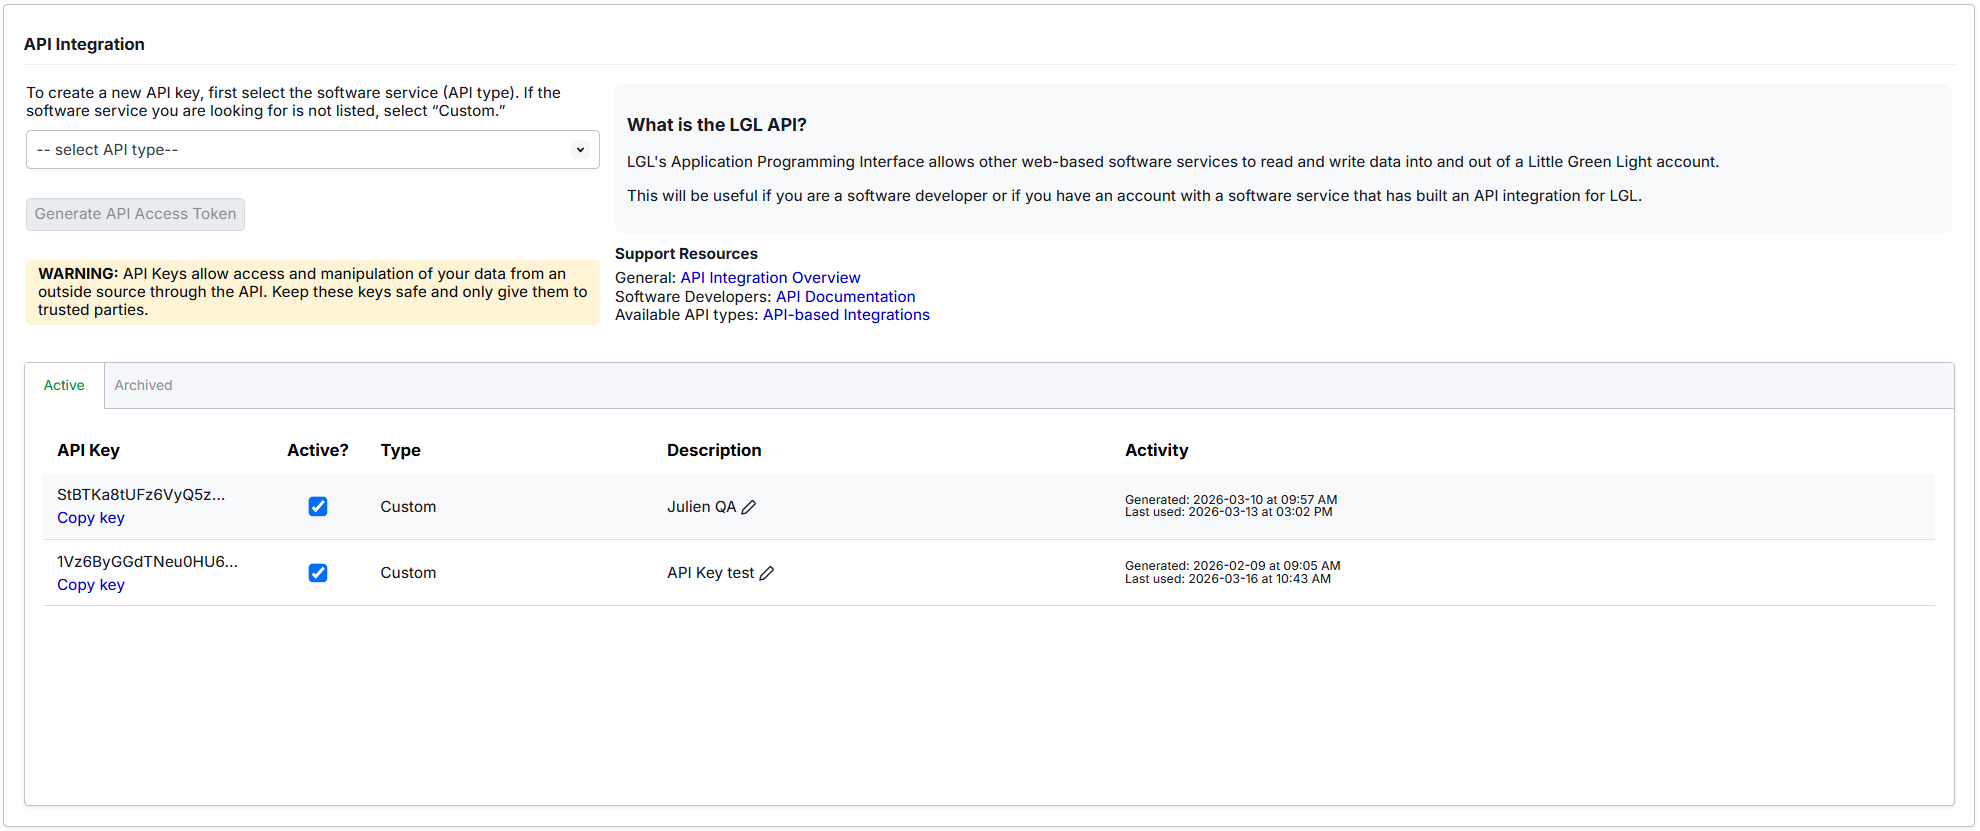
Task: Click the 1Vz6ByGGdTNeu0HU6... key text
Action: click(147, 562)
